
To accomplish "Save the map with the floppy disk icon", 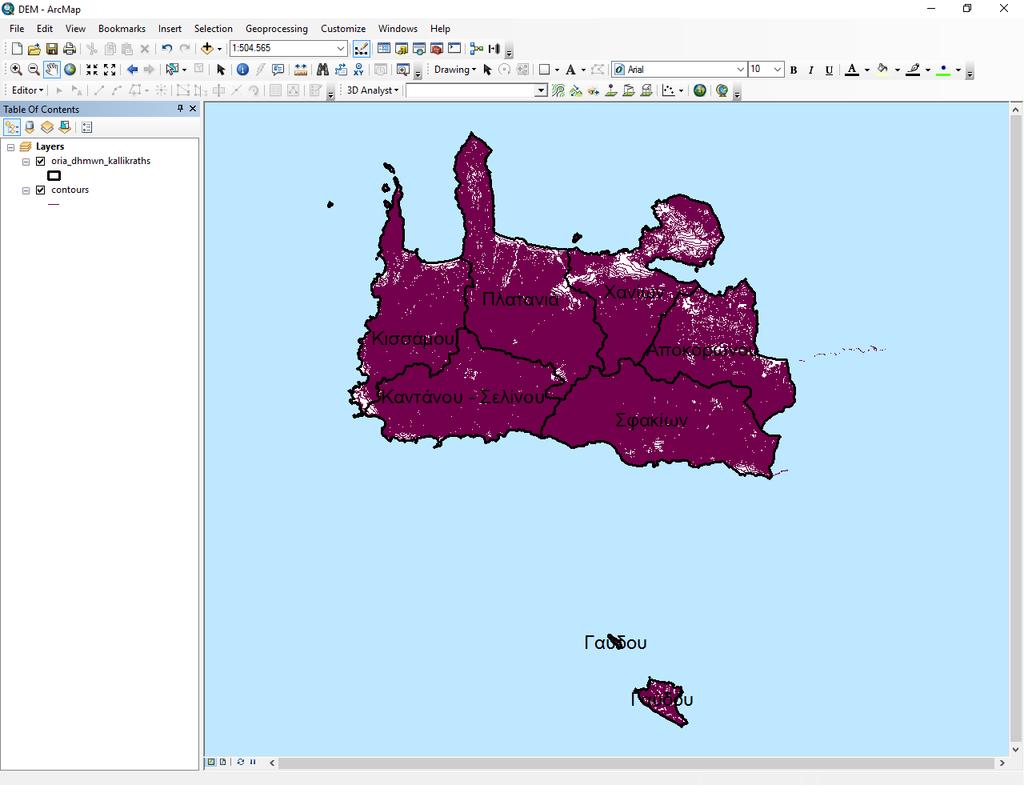I will [x=52, y=48].
